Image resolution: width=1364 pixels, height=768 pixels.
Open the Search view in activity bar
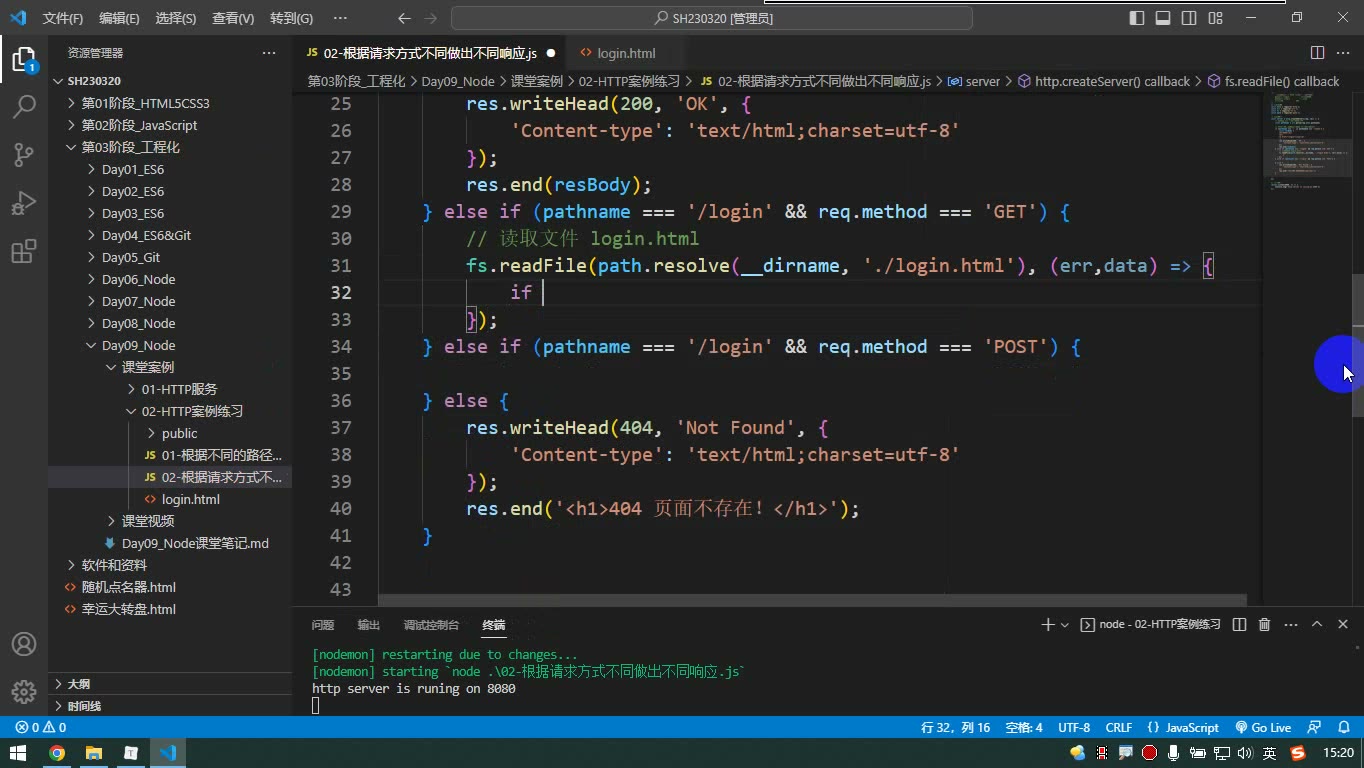click(x=24, y=106)
